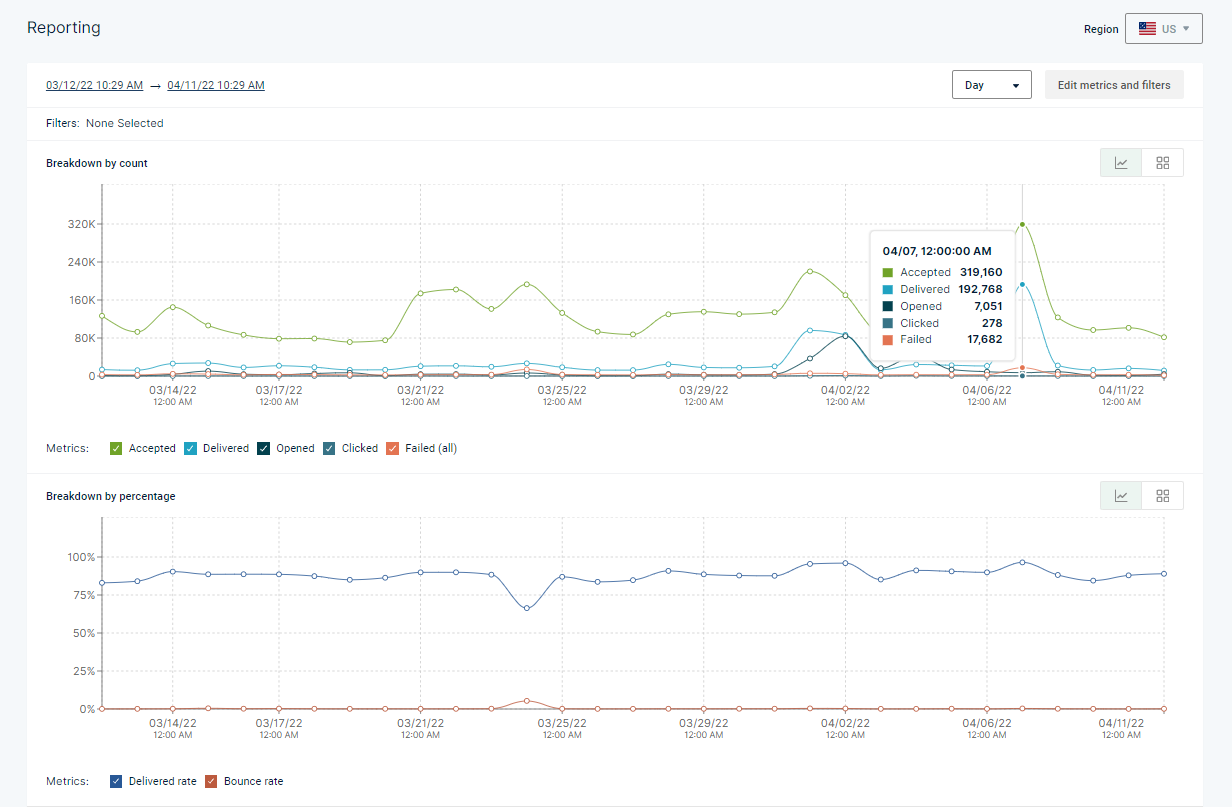Click the Delivered rate dip point near 03/24

[527, 608]
